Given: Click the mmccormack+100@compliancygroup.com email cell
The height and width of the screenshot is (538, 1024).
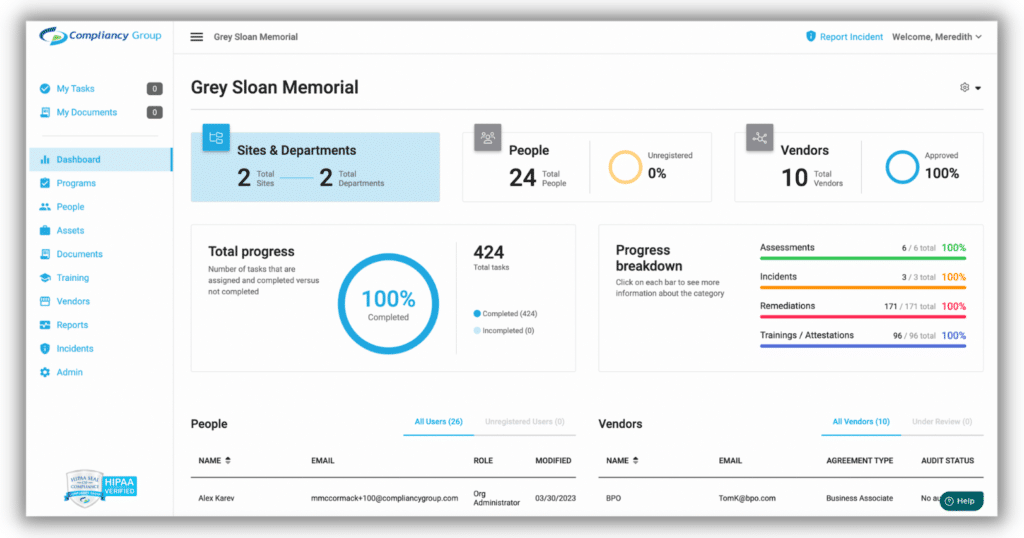Looking at the screenshot, I should [x=384, y=498].
